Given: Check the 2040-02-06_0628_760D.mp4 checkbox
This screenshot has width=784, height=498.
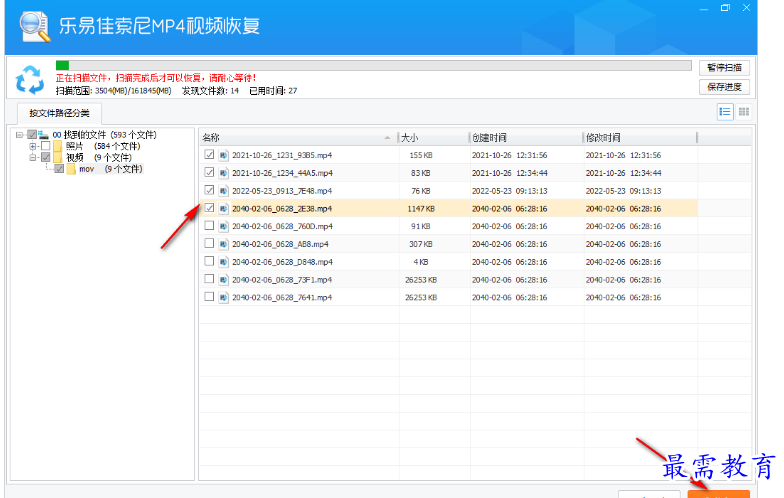Looking at the screenshot, I should click(209, 226).
